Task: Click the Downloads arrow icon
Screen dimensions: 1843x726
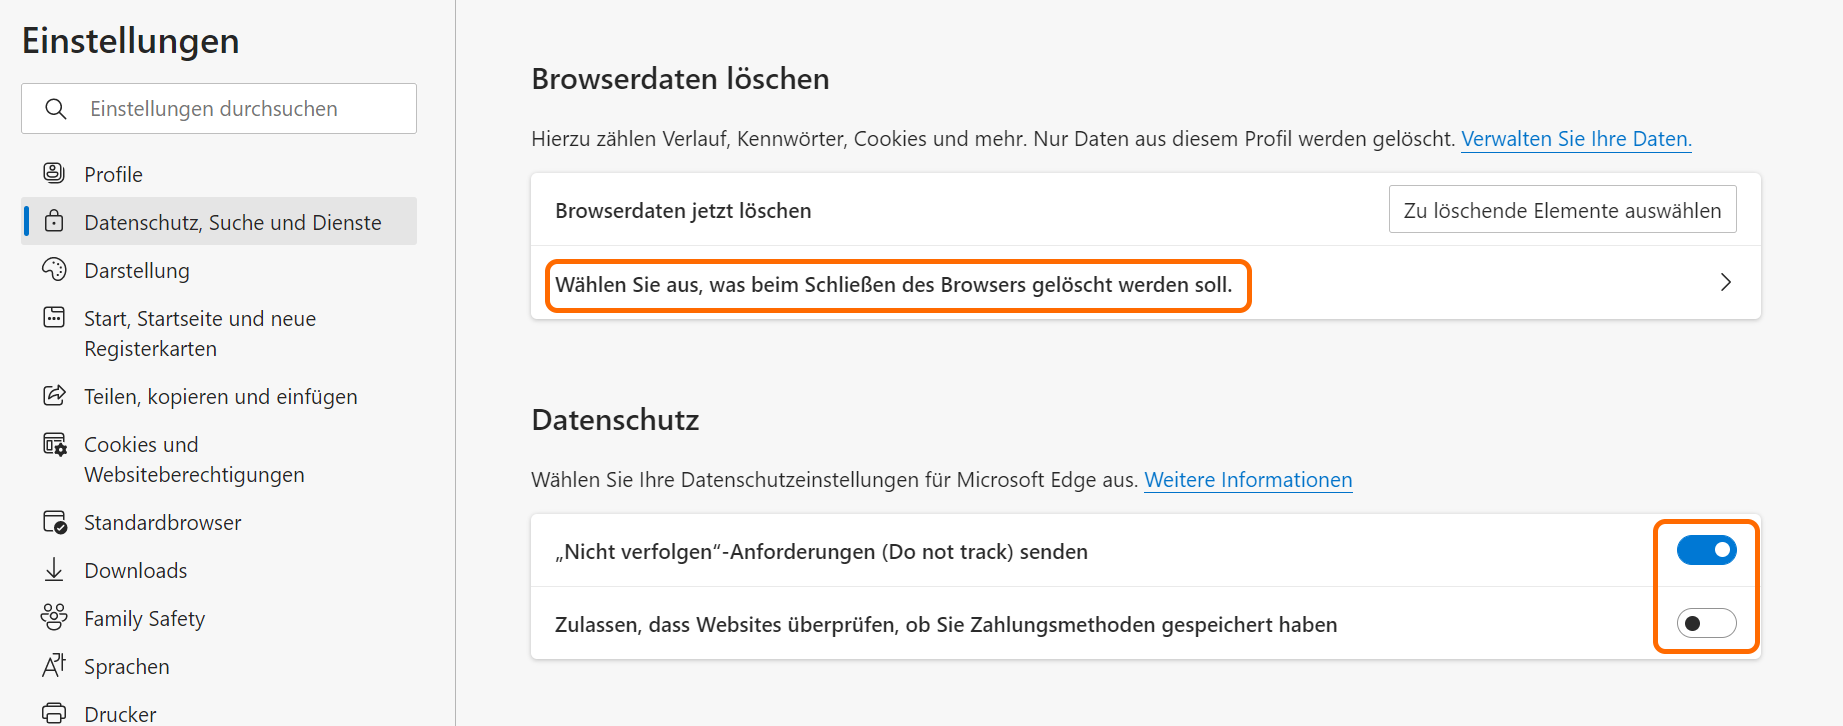Action: coord(54,570)
